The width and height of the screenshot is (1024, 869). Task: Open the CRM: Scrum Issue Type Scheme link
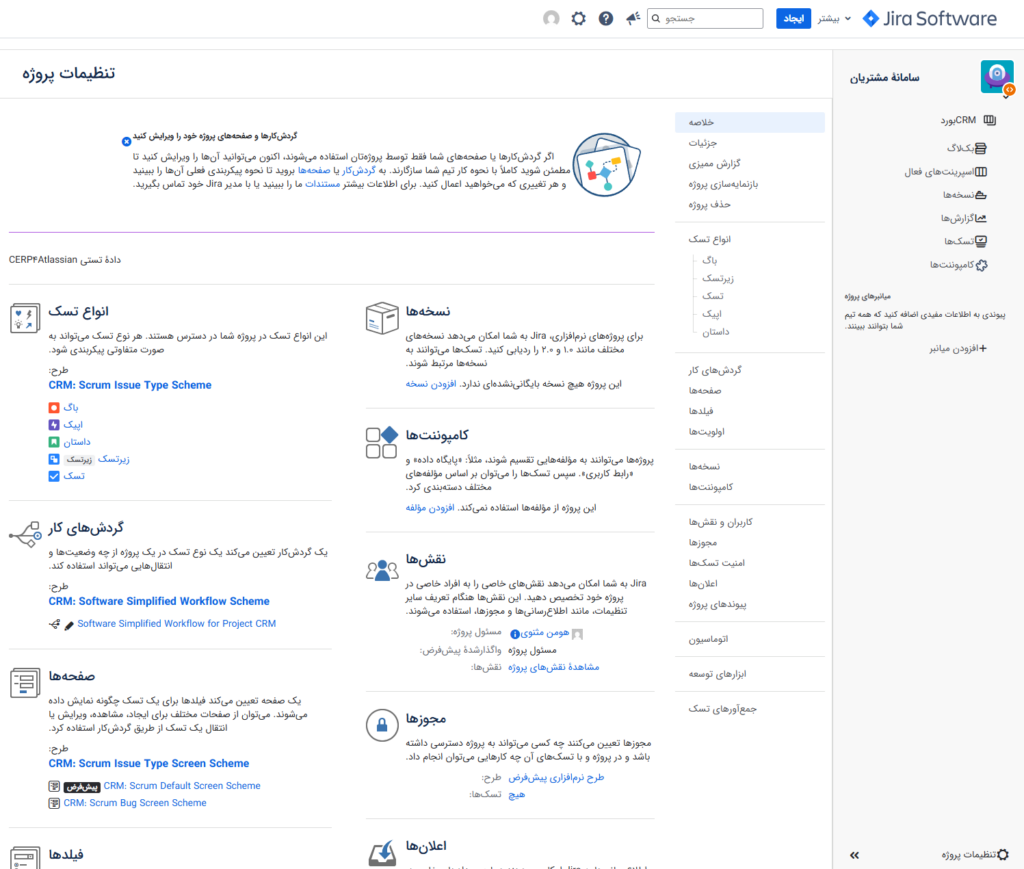coord(130,385)
